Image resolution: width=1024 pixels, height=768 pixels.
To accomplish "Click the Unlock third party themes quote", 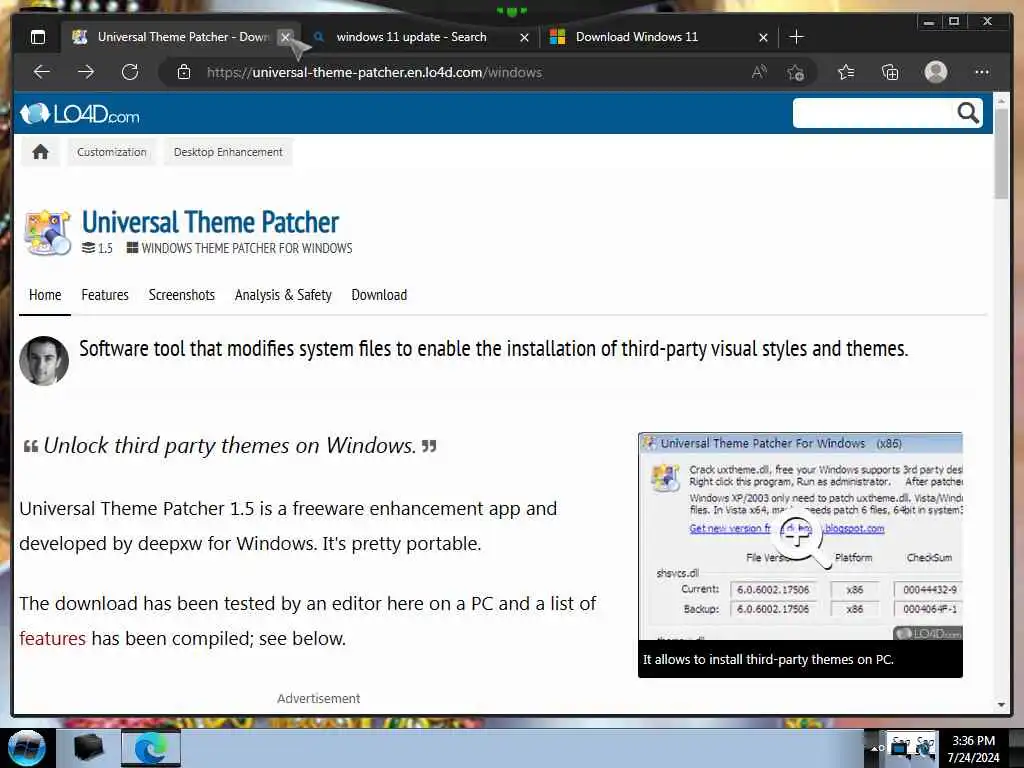I will point(230,445).
